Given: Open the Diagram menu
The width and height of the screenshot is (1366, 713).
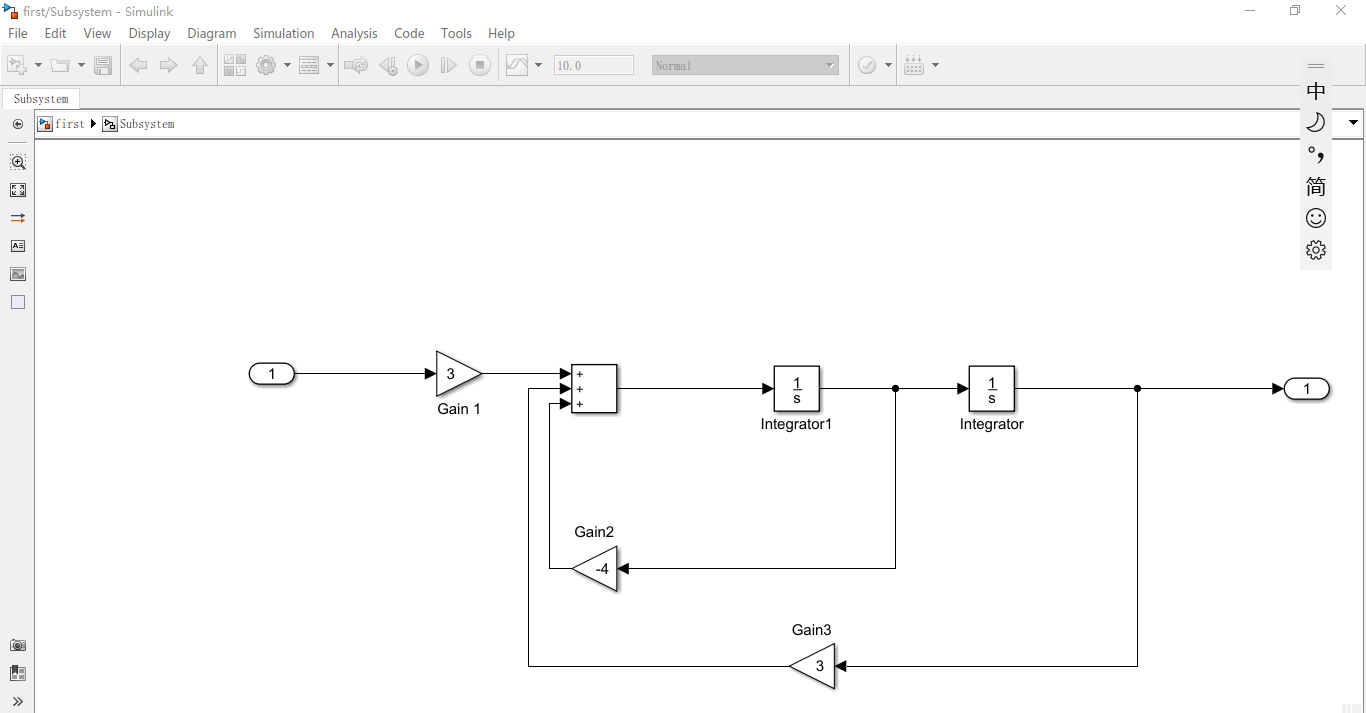Looking at the screenshot, I should click(212, 33).
